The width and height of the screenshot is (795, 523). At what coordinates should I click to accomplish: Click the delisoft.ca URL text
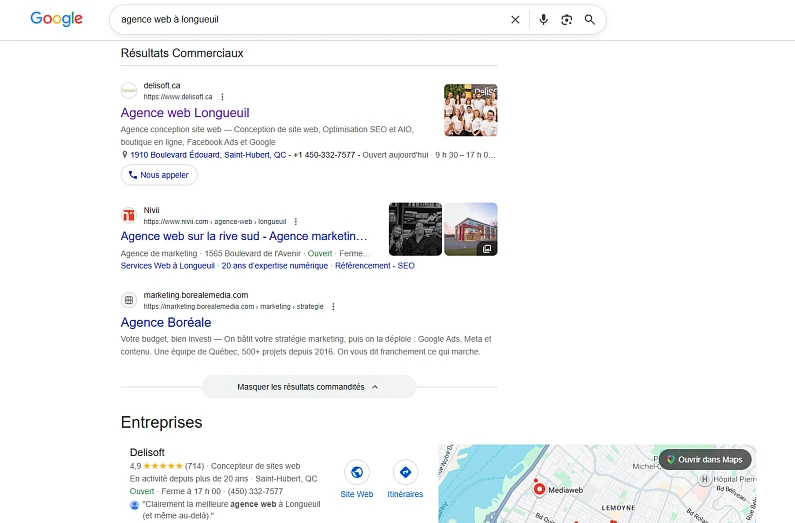pos(177,97)
